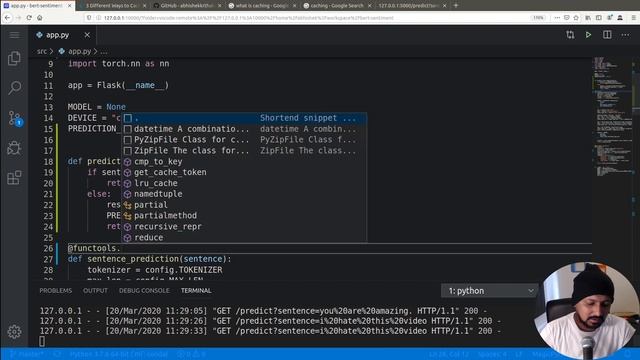This screenshot has width=640, height=360.
Task: Open the '1: python' terminal dropdown
Action: (489, 291)
